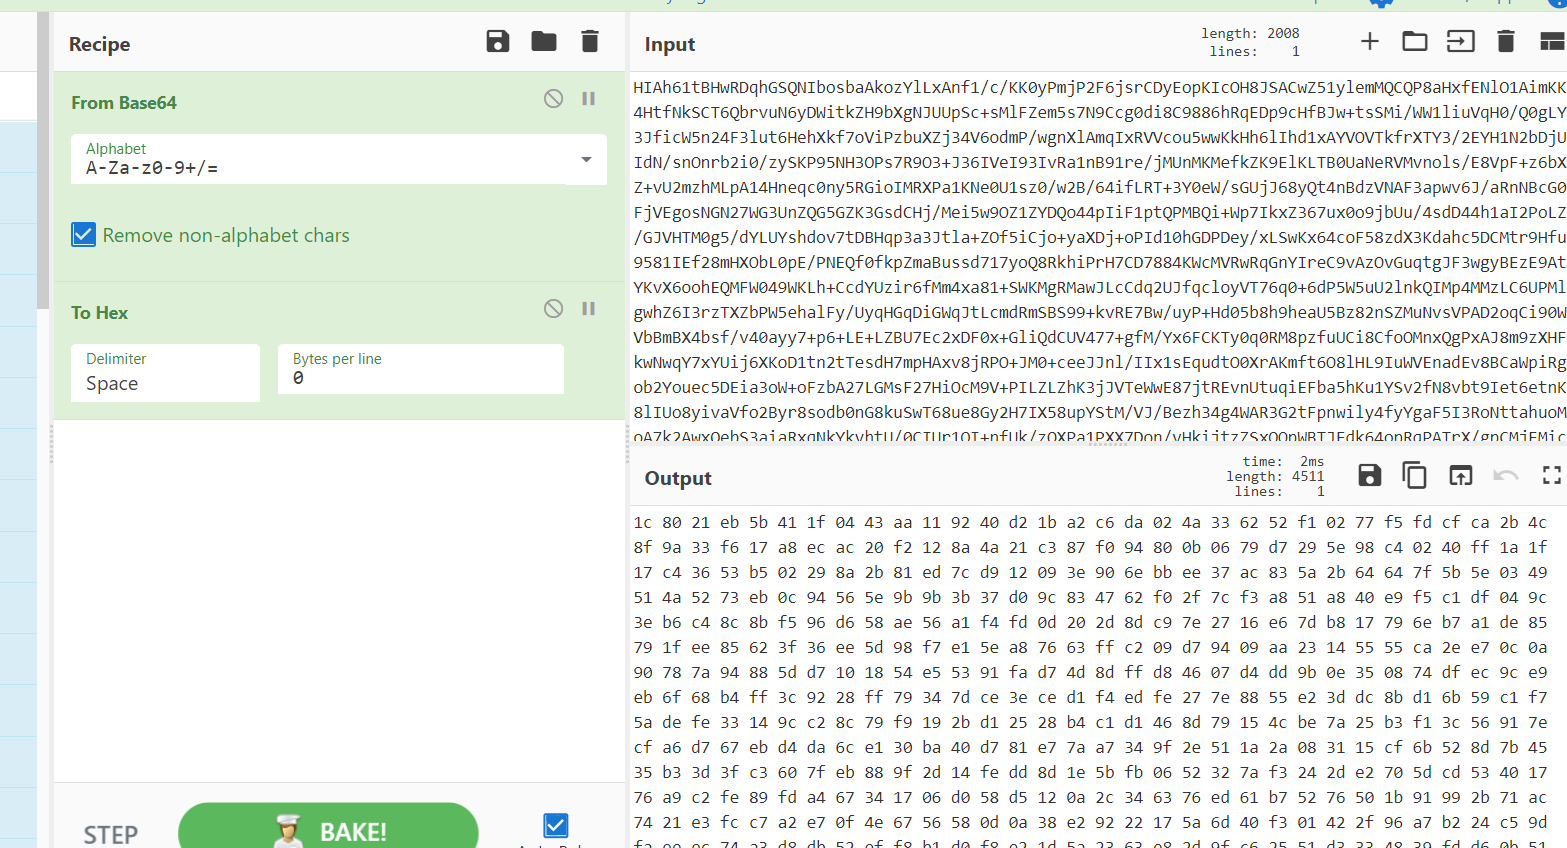
Task: Clear recipe with trash icon
Action: pyautogui.click(x=590, y=41)
